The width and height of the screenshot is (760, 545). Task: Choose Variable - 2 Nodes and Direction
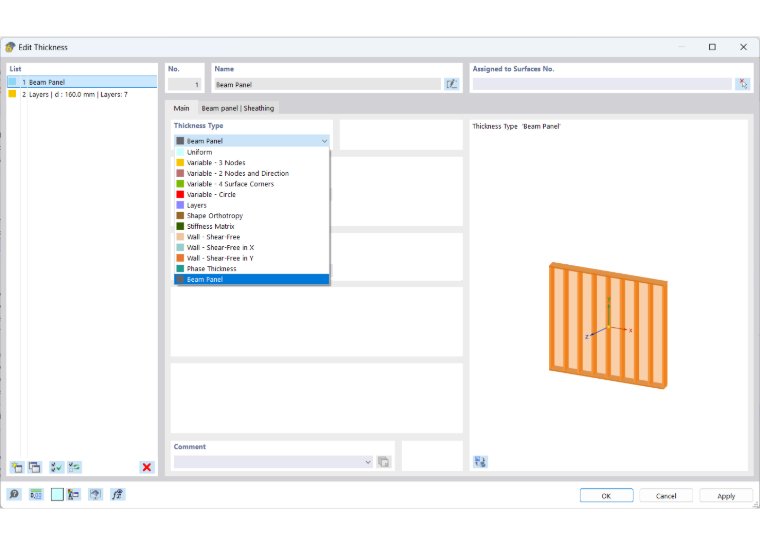pyautogui.click(x=252, y=173)
